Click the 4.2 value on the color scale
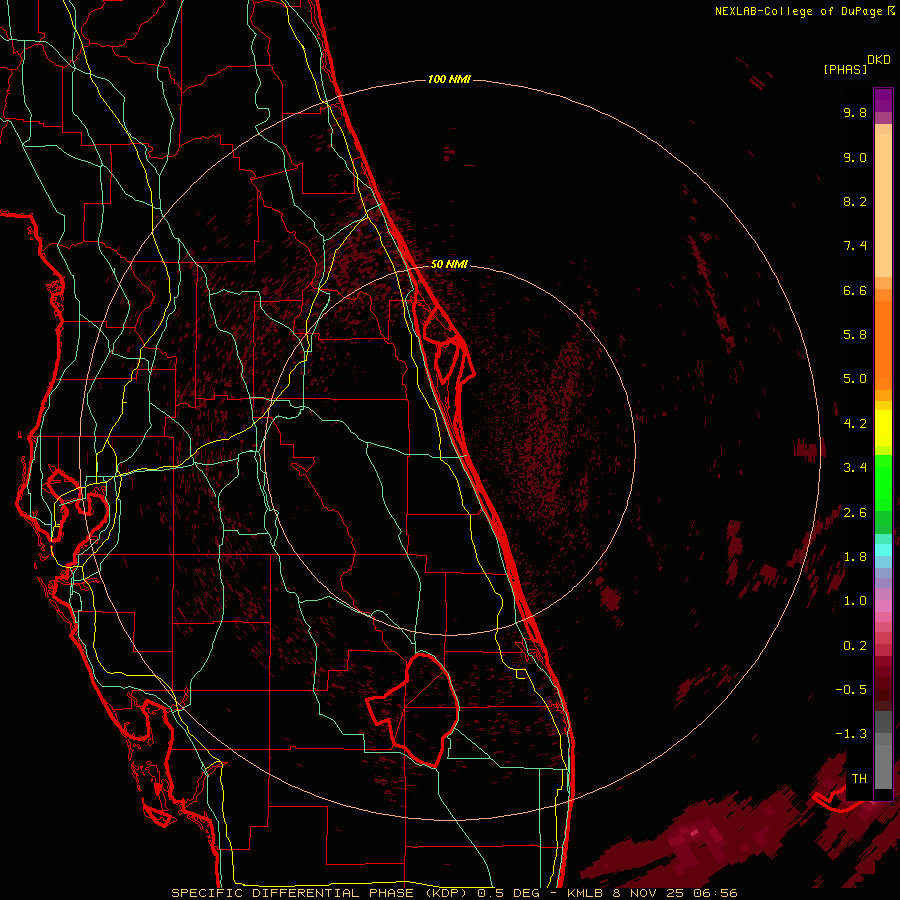Screen dimensions: 900x900 click(855, 424)
